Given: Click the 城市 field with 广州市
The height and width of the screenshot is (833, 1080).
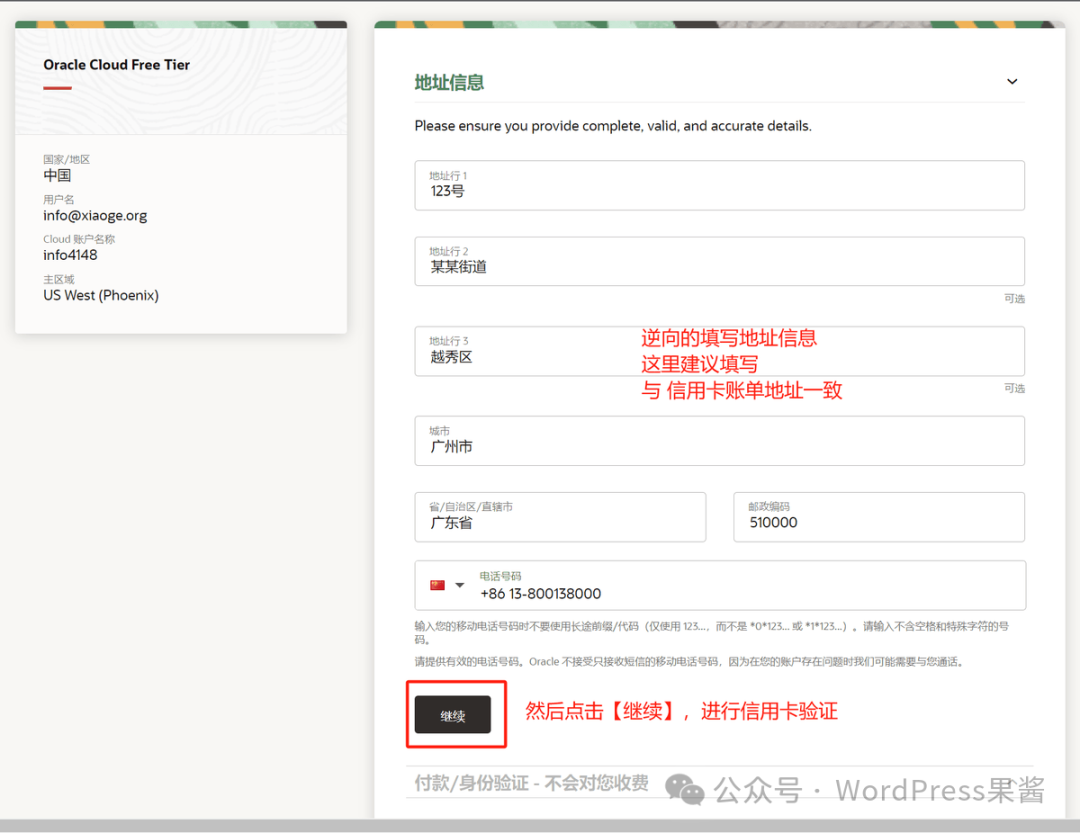Looking at the screenshot, I should coord(719,441).
